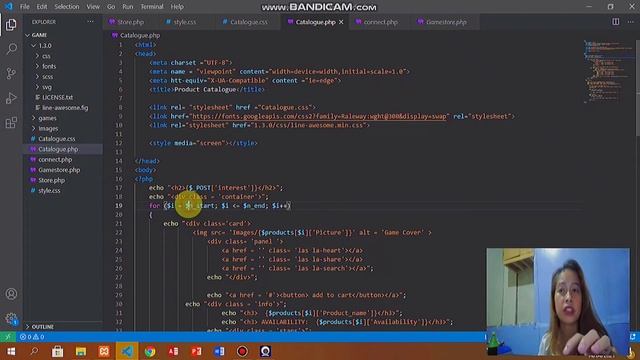Switch to the Gamestore.php tab
640x360 pixels.
[446, 22]
